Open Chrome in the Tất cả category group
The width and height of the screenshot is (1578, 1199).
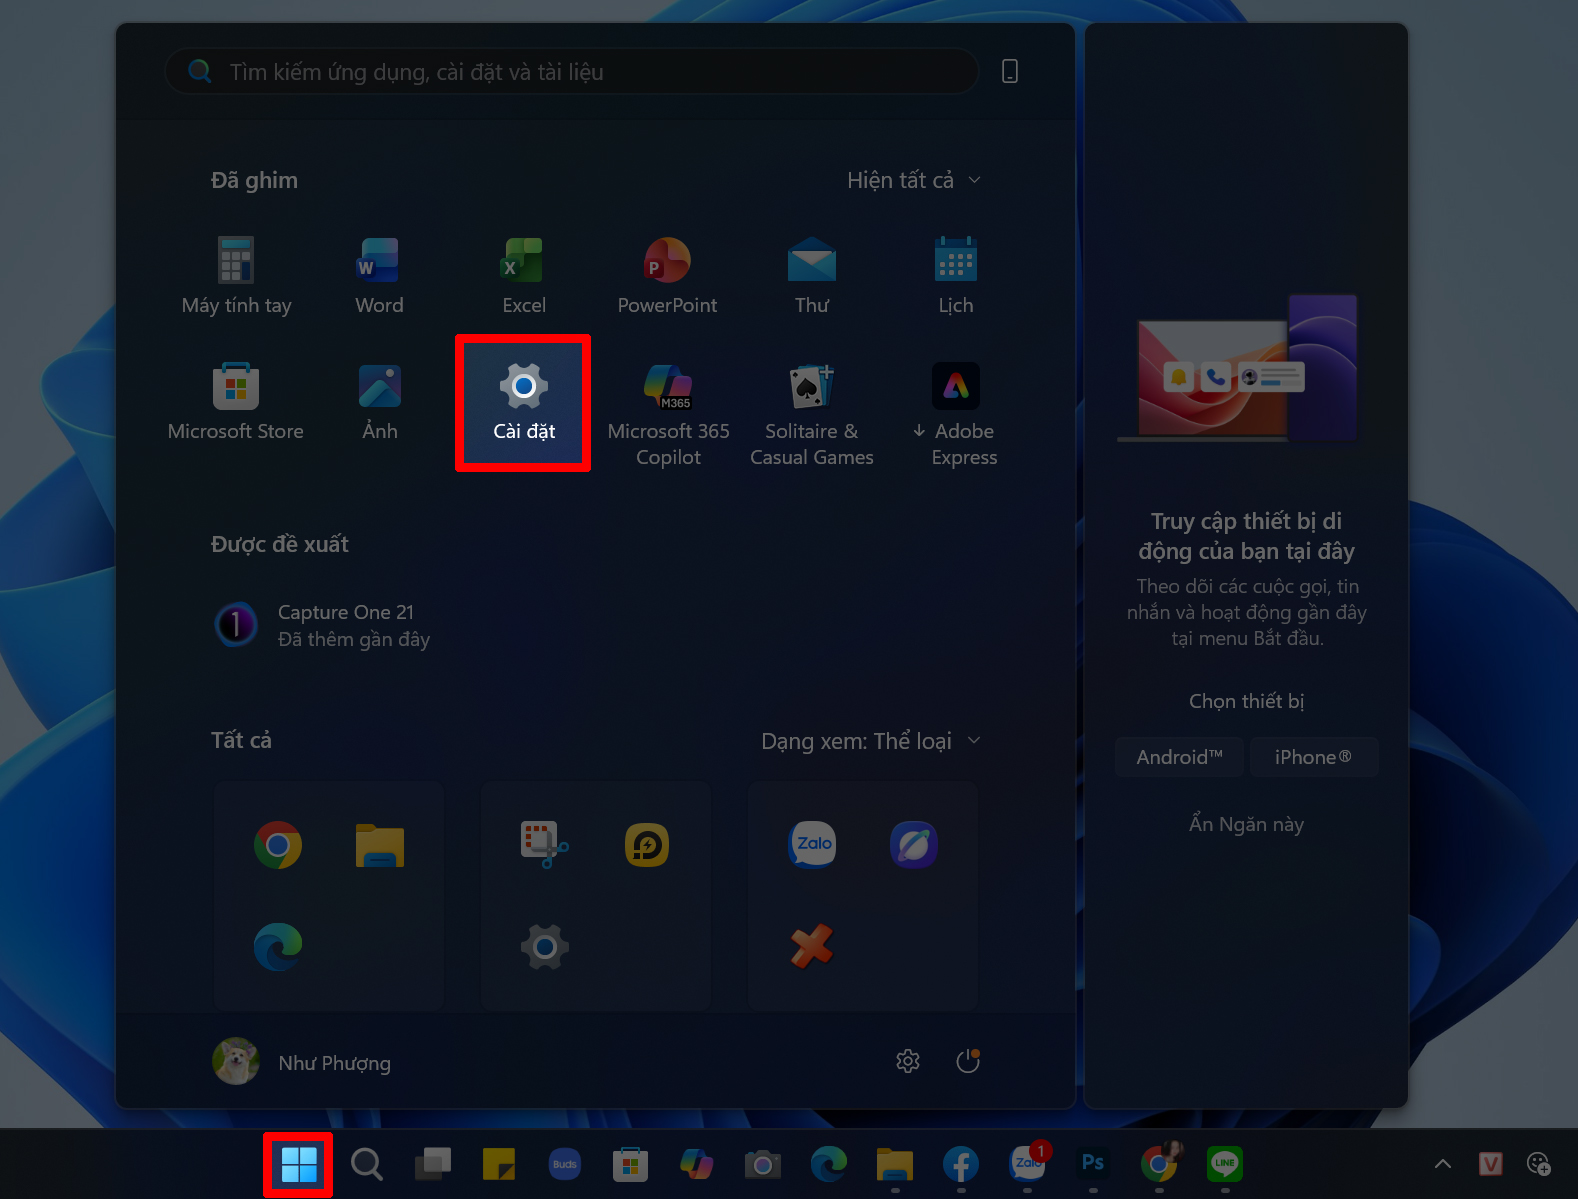(x=278, y=845)
